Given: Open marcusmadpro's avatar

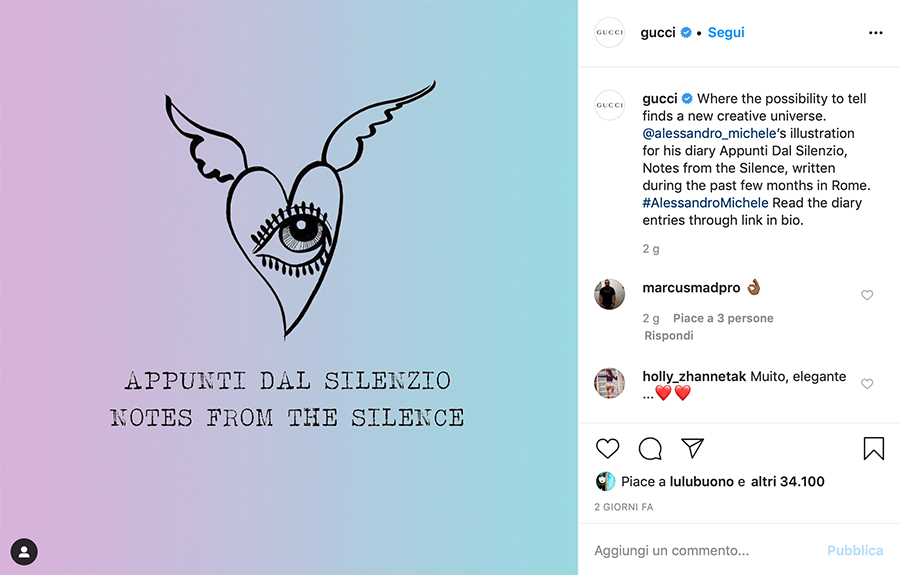Looking at the screenshot, I should tap(610, 294).
